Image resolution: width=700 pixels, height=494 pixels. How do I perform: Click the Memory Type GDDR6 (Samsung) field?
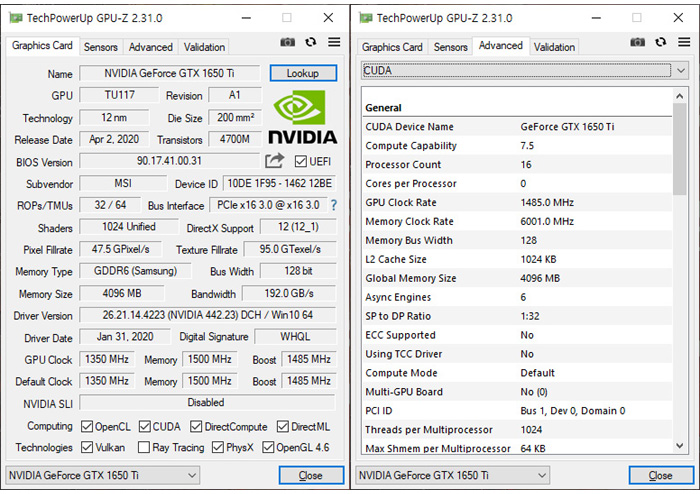[135, 271]
